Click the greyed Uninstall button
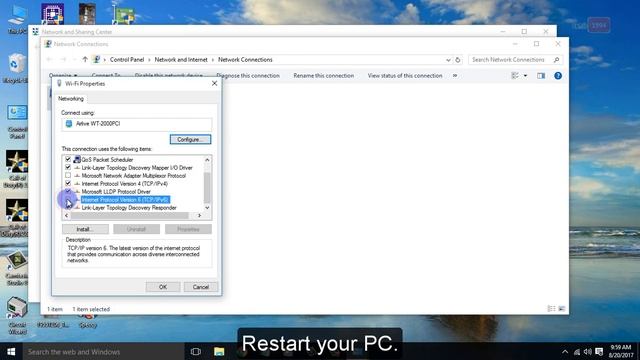Screen dimensions: 640x360 [136, 229]
